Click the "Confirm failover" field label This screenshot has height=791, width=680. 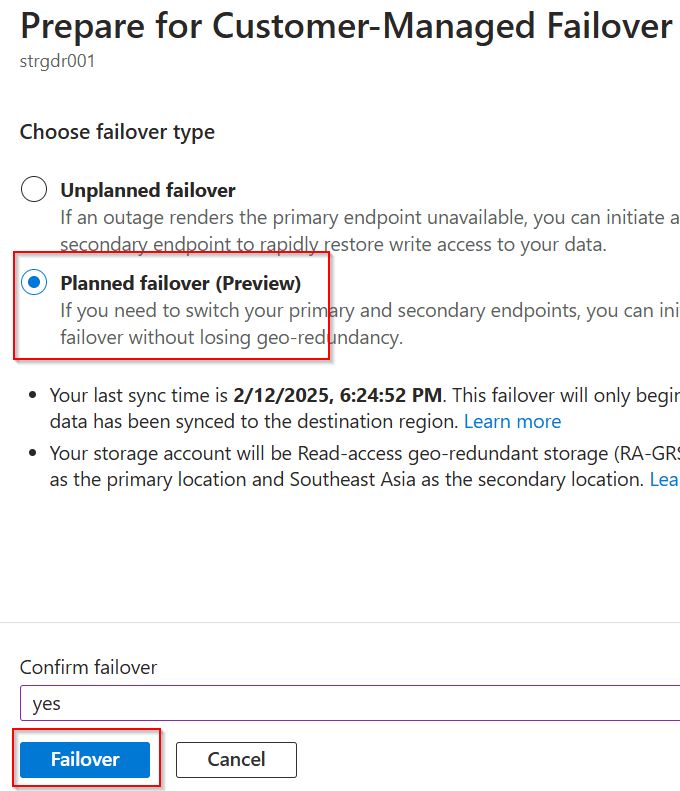point(88,667)
